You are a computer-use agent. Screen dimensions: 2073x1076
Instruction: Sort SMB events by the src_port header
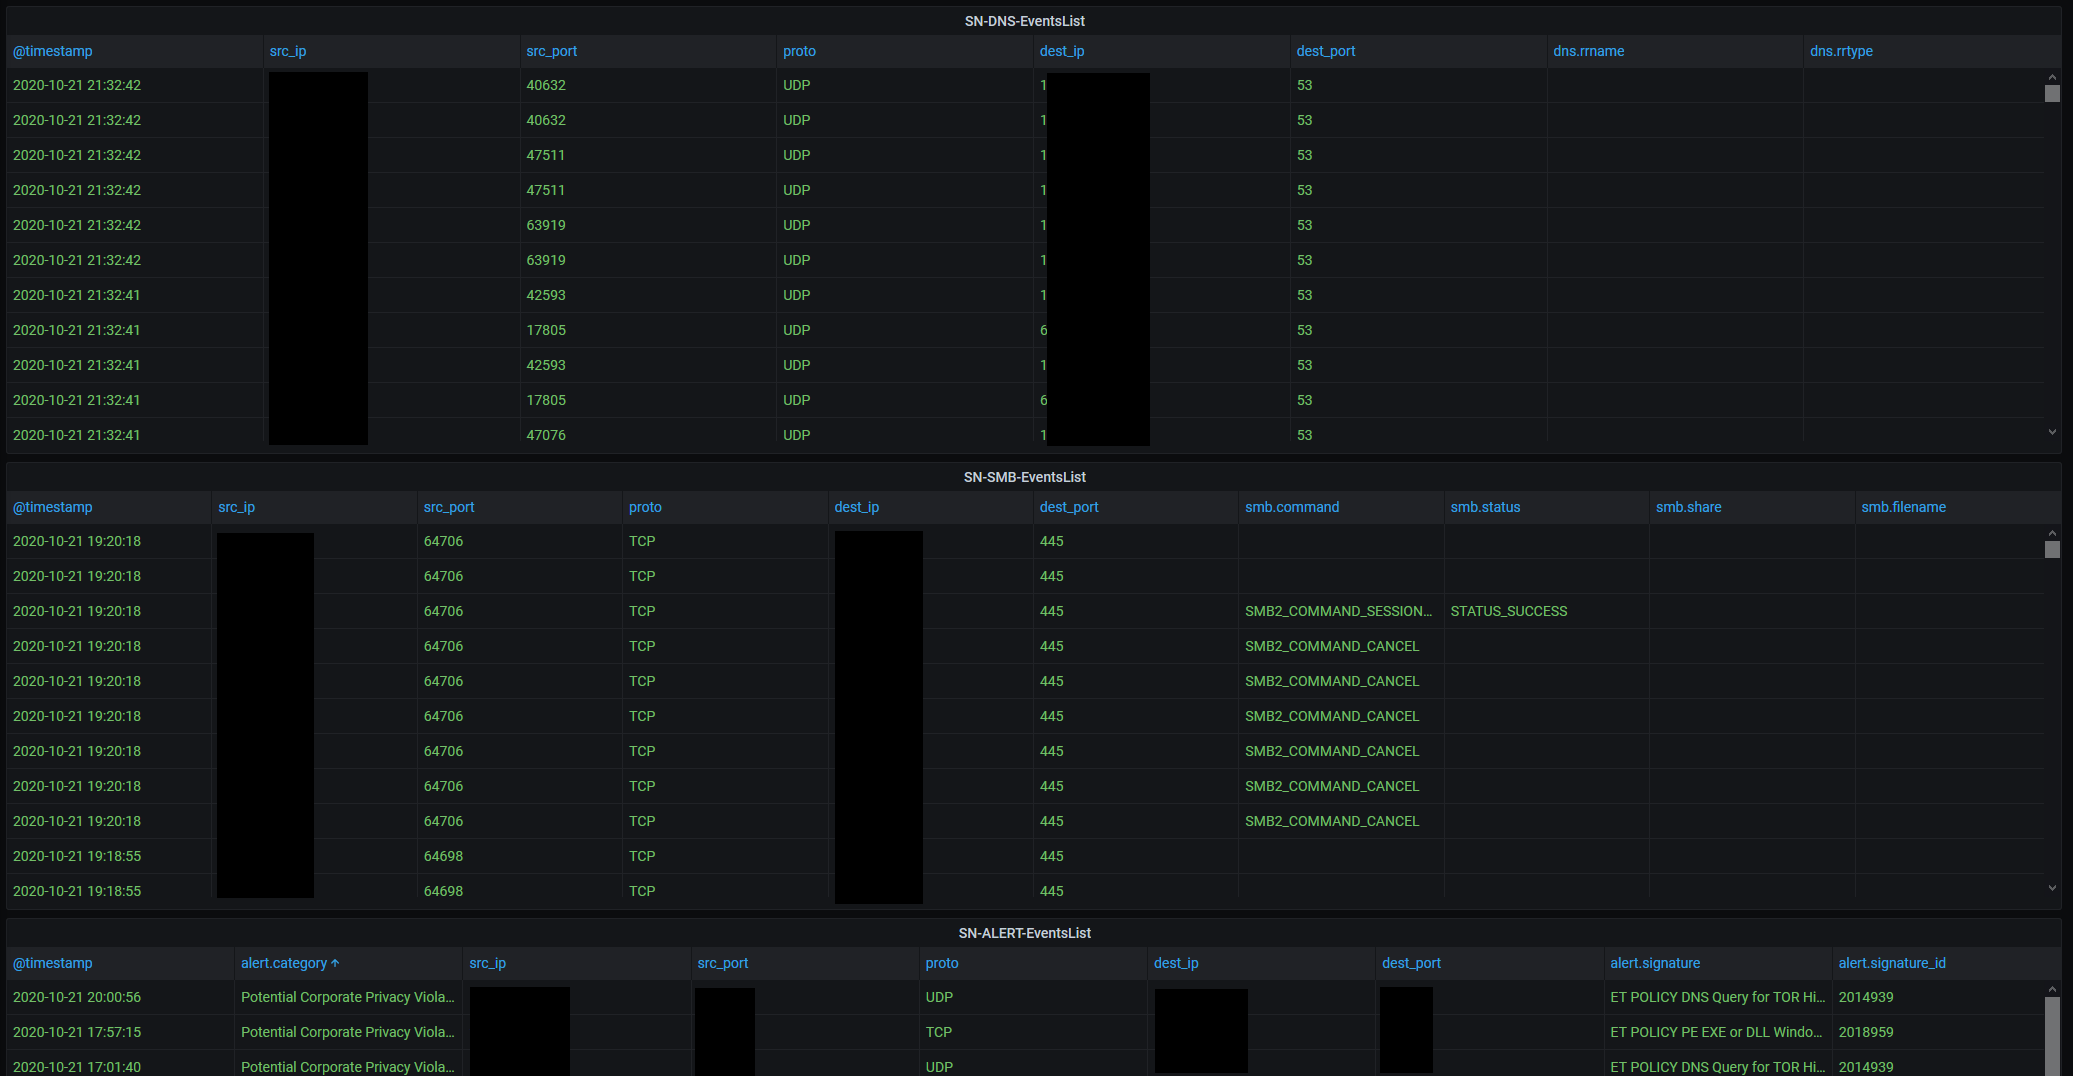(449, 507)
